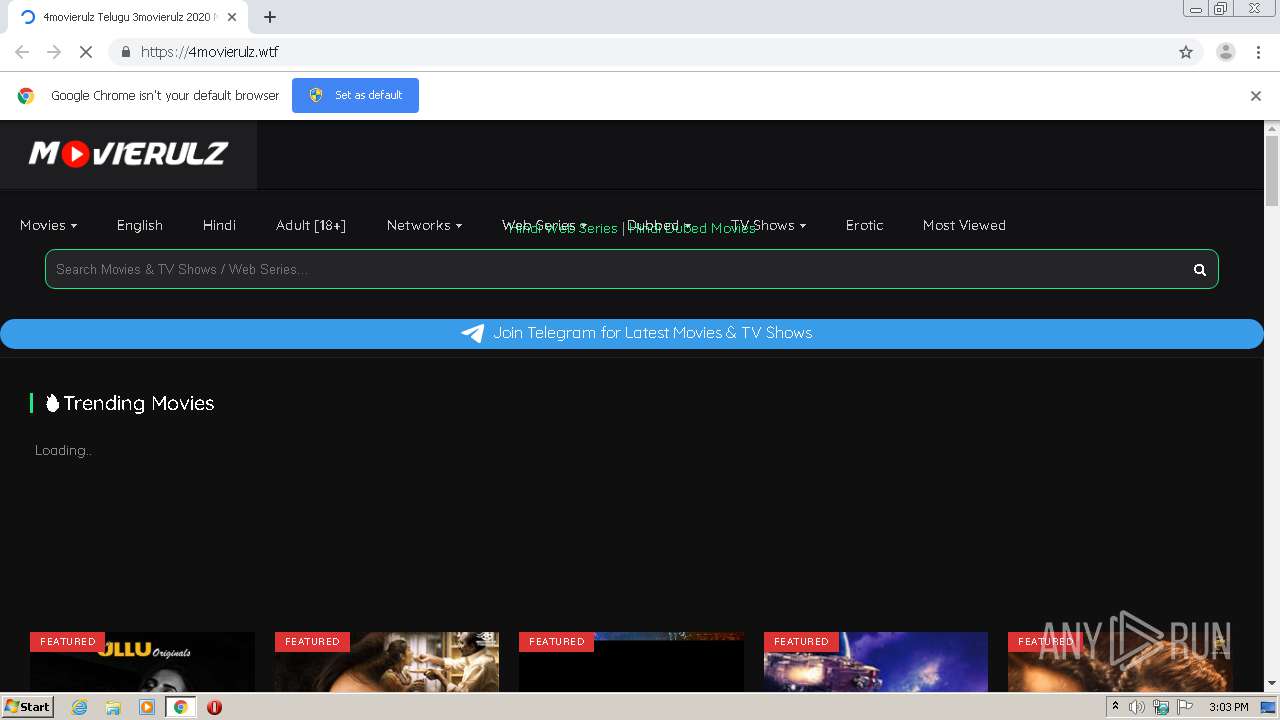Click the search magnifier icon
This screenshot has height=720, width=1280.
(1200, 269)
